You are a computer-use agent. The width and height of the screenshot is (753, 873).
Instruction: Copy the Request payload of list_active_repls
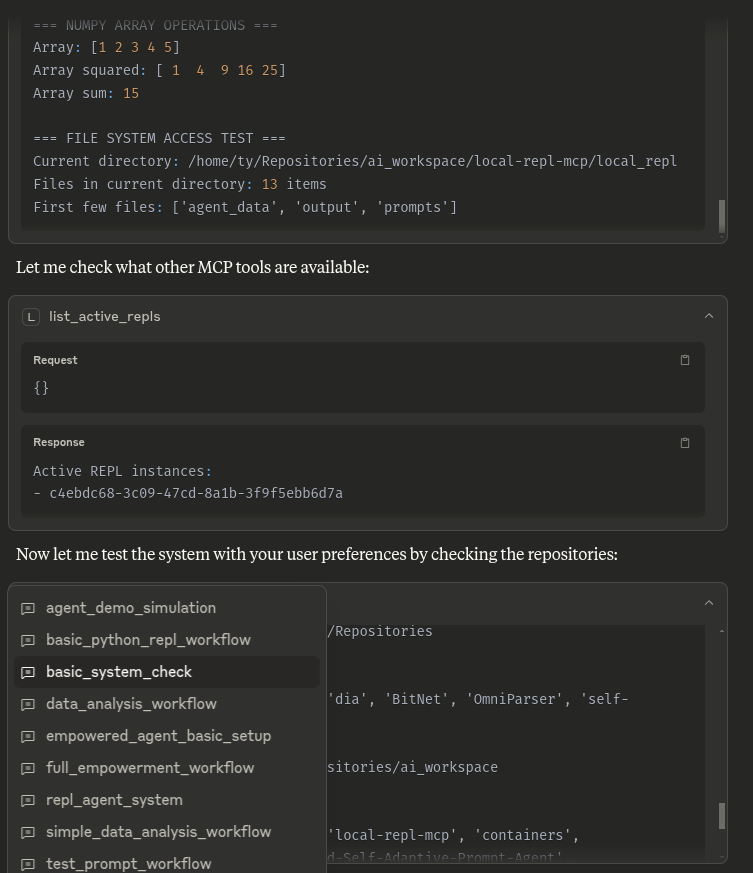tap(685, 360)
